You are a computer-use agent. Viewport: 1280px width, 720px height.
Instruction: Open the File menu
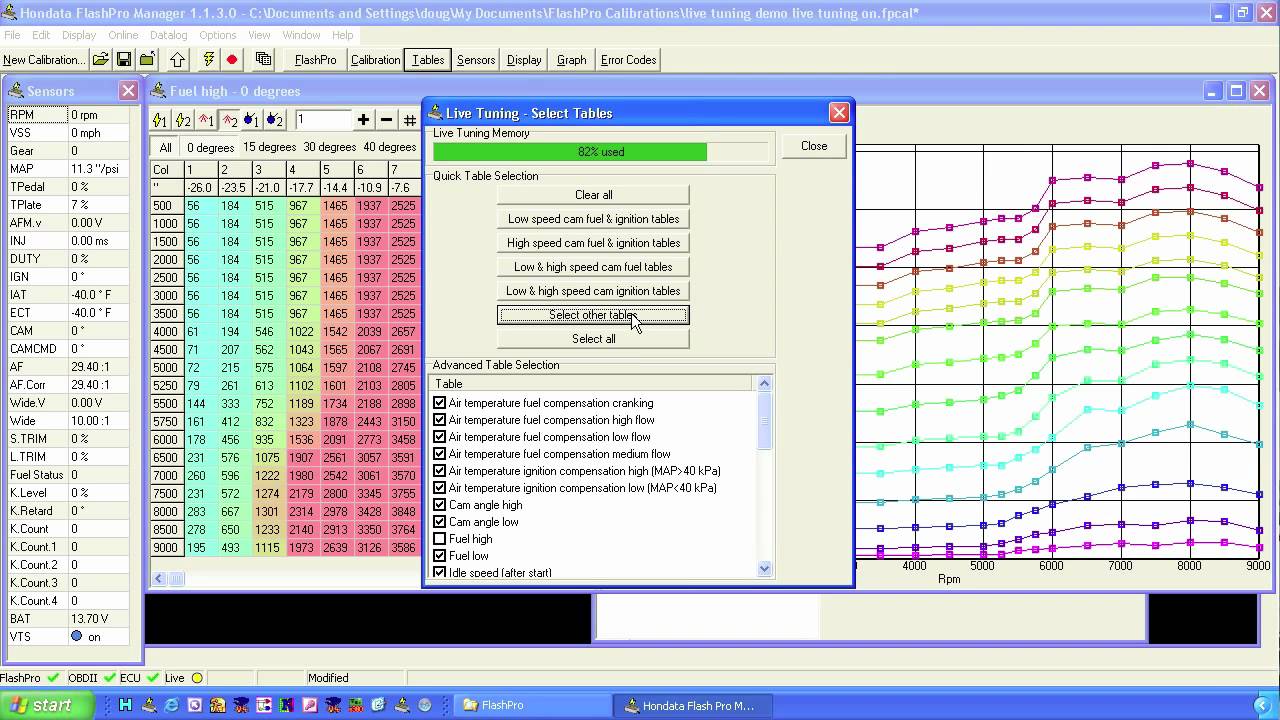point(12,35)
